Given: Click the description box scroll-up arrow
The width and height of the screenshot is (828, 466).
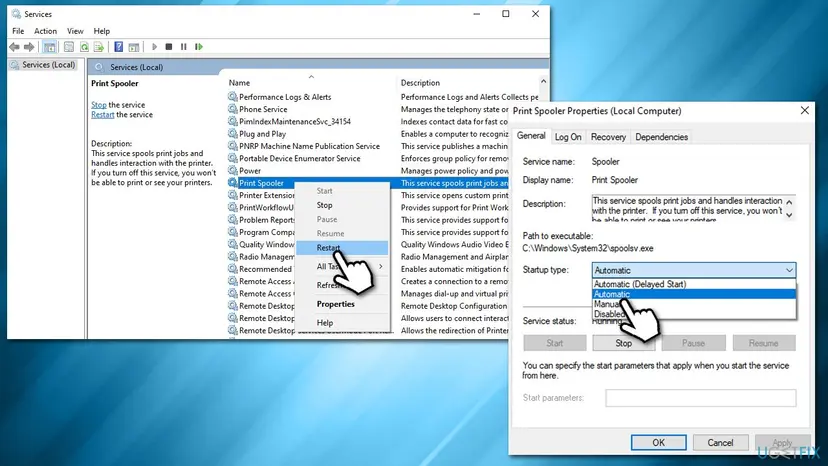Looking at the screenshot, I should click(789, 202).
